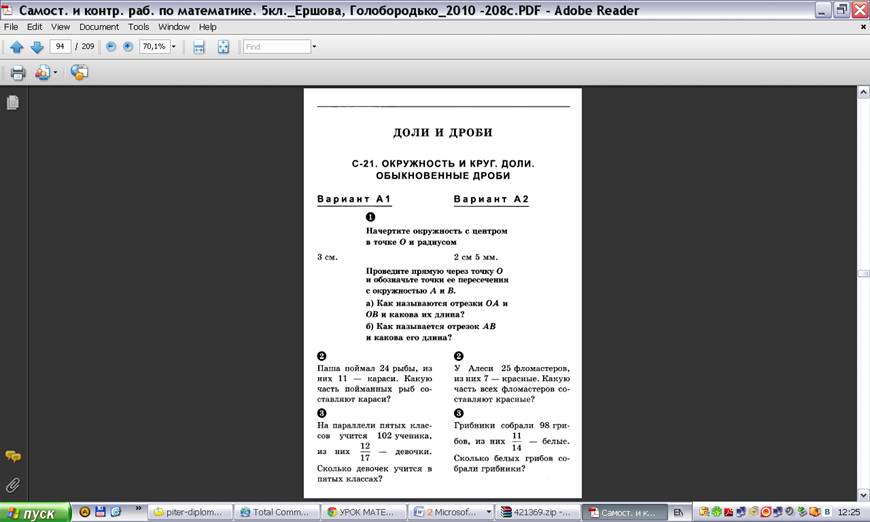Expand Microsoft Word taskbar group arrow
Viewport: 870px width, 522px height.
point(488,513)
